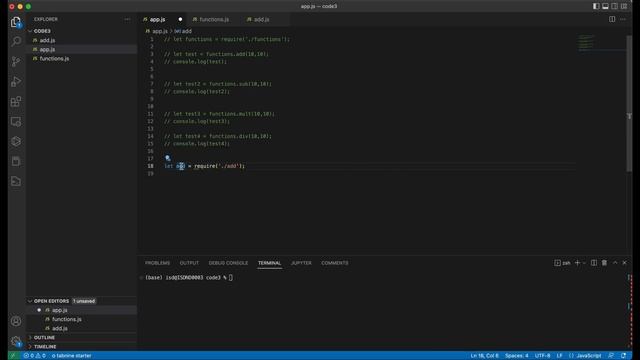
Task: Open the customize layout icon
Action: coord(624,6)
